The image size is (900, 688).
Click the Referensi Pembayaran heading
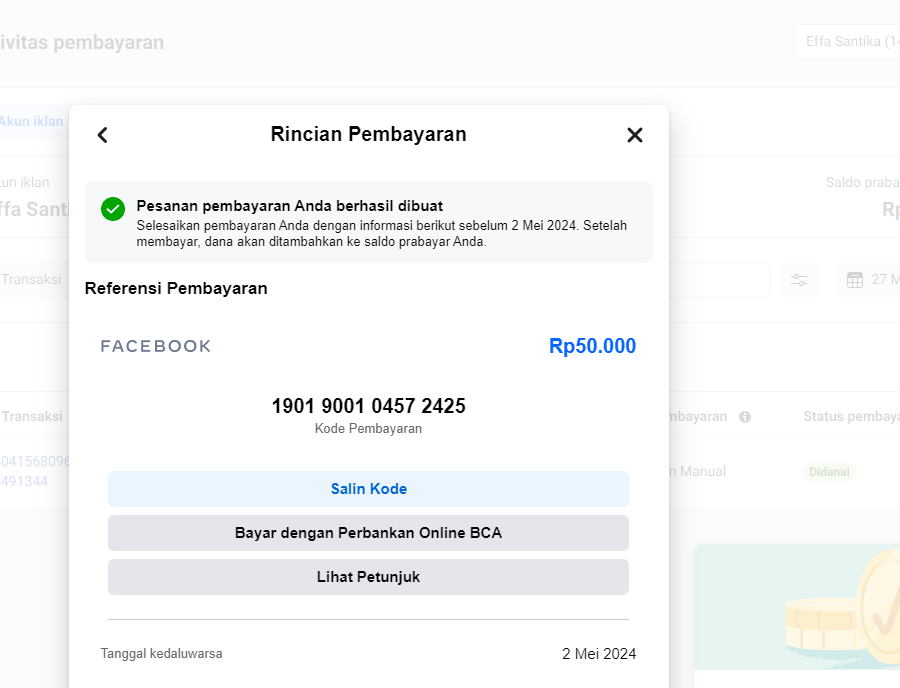coord(176,288)
